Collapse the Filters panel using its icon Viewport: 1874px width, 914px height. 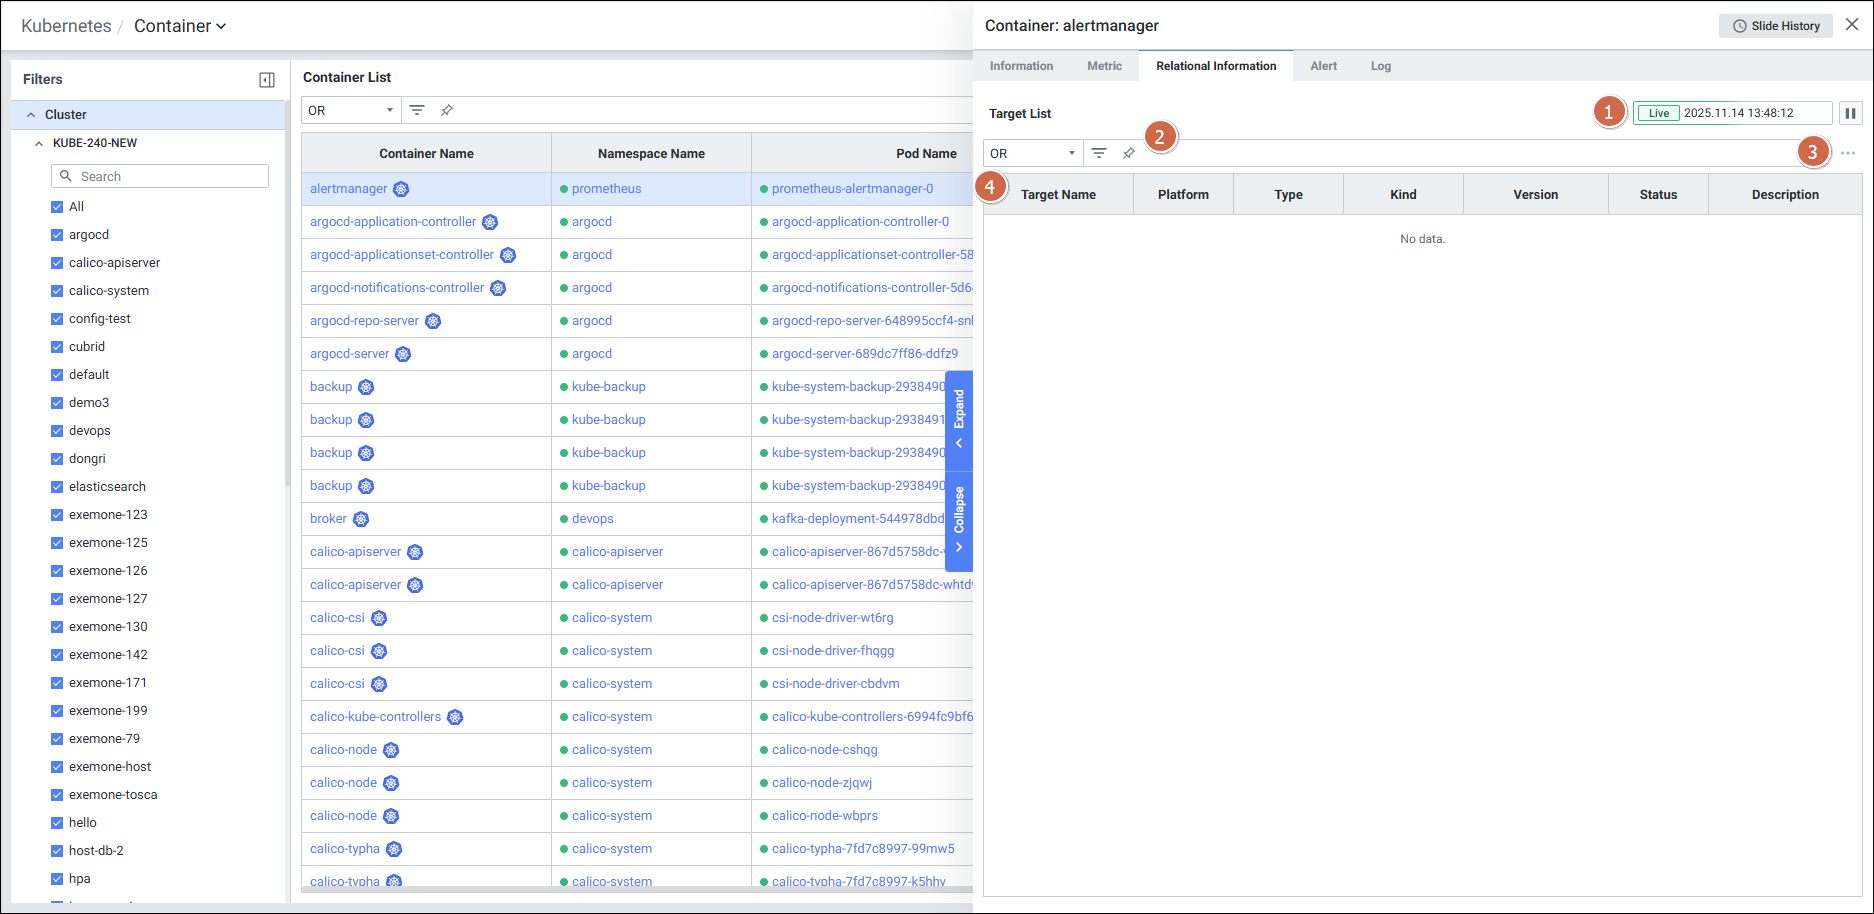[x=267, y=80]
